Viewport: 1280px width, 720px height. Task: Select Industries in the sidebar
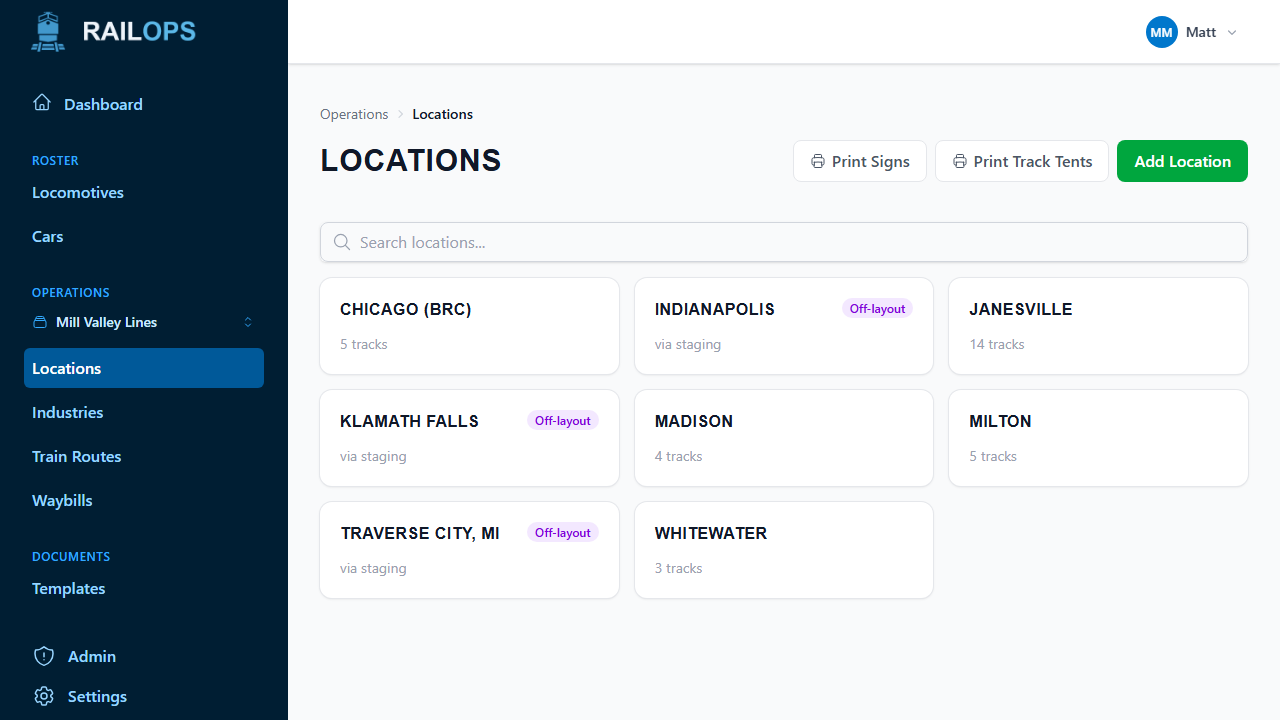pyautogui.click(x=67, y=412)
